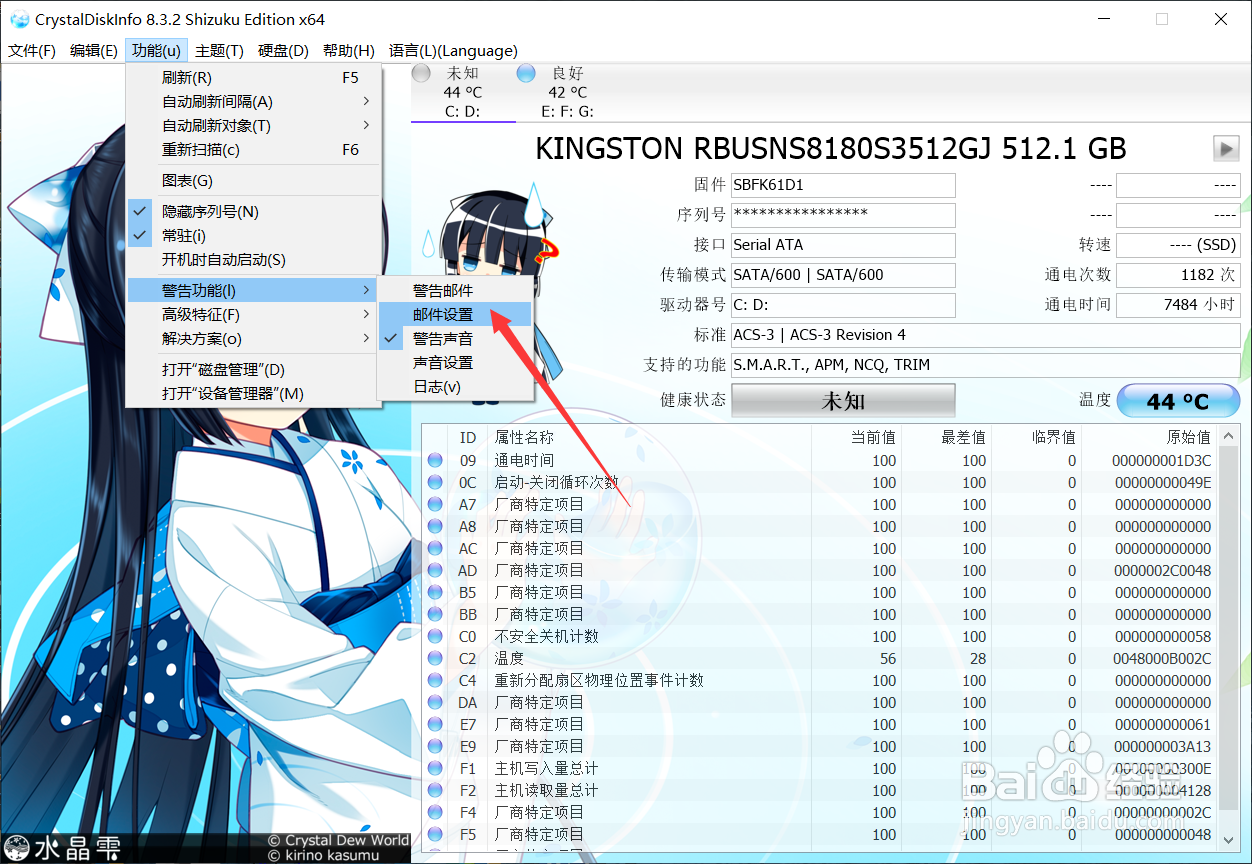Expand 高级特征(F) submenu
Viewport: 1252px width, 864px height.
pos(254,315)
